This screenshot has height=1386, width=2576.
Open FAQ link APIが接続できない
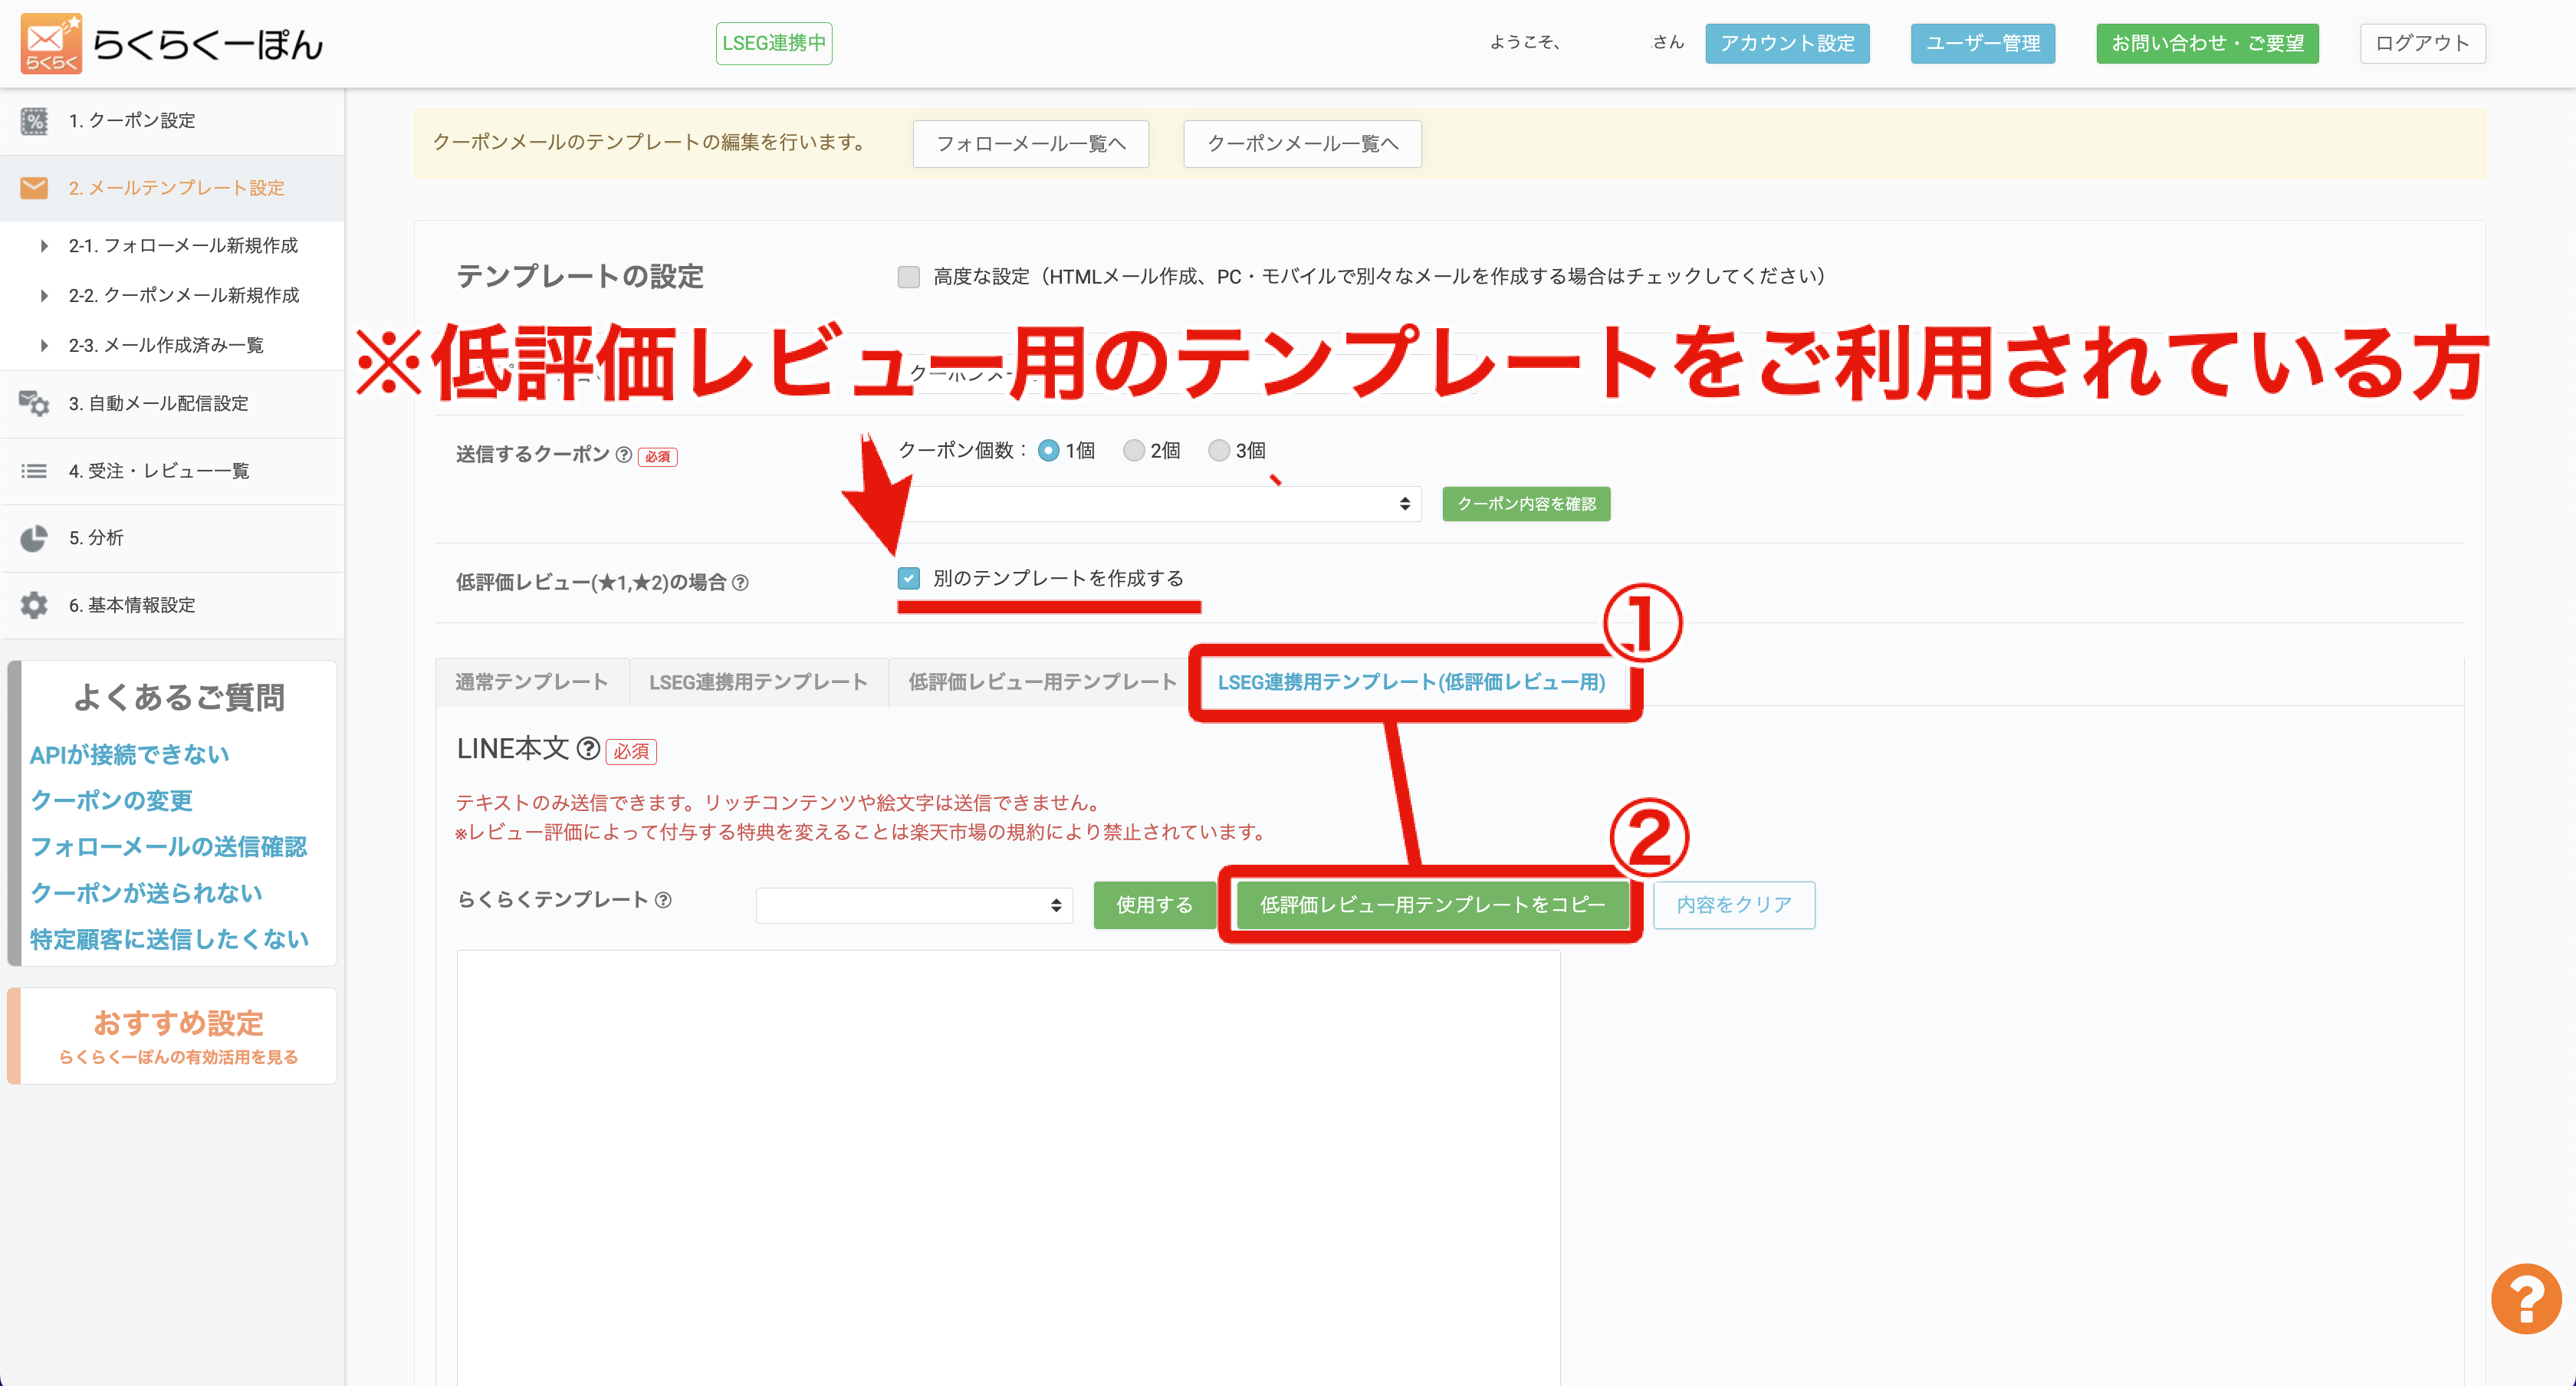pos(130,755)
